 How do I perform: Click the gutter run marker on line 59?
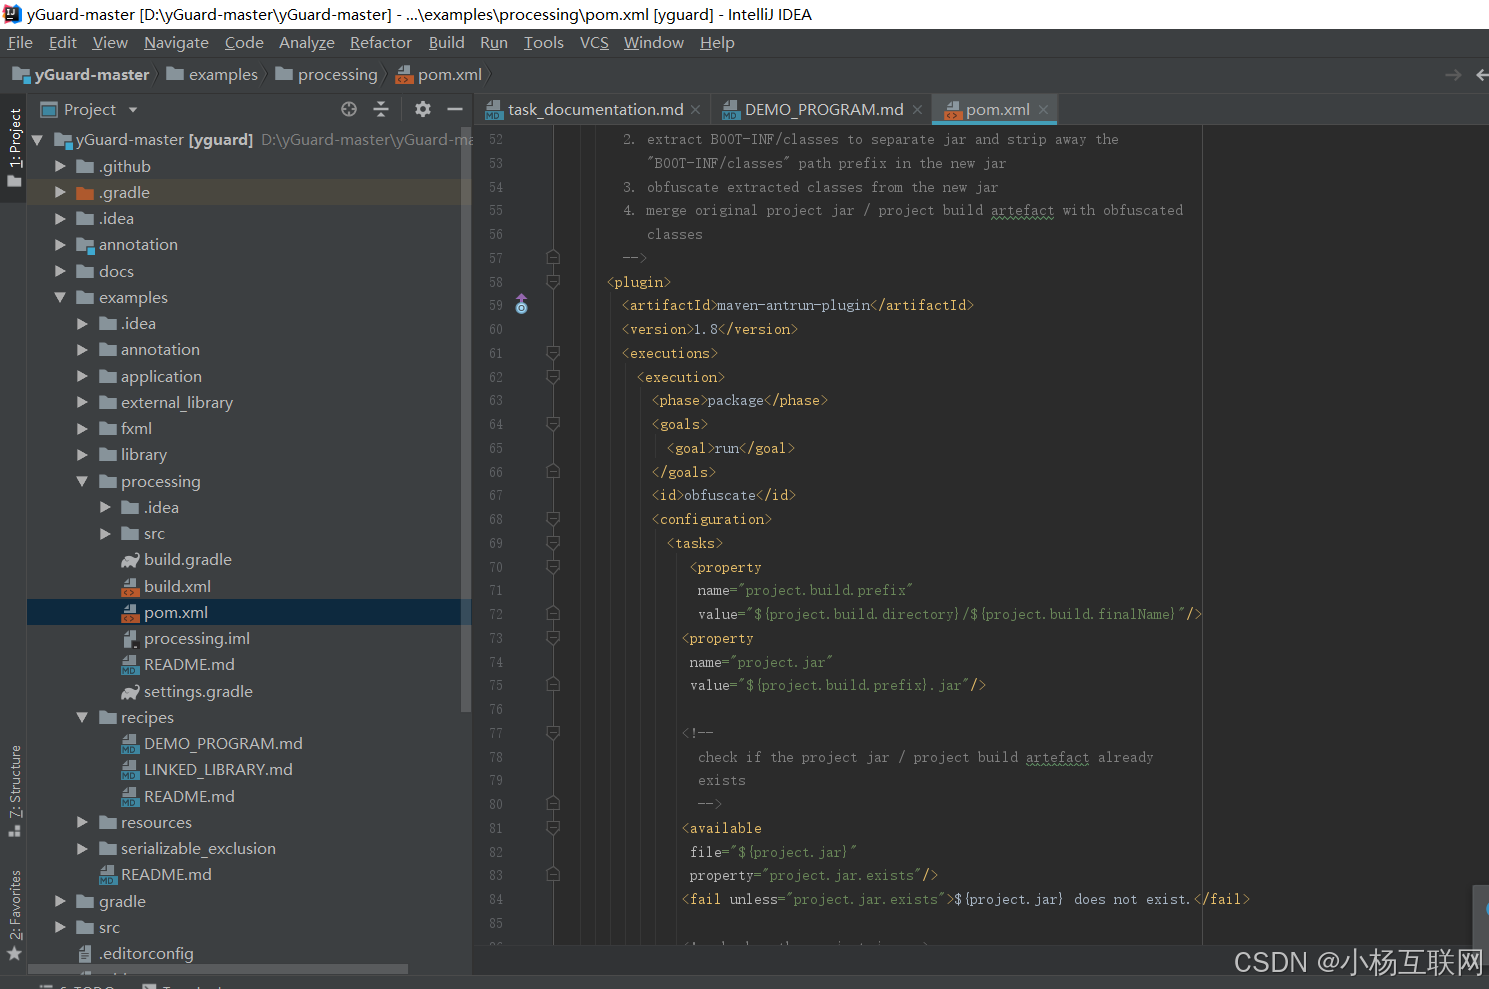[521, 305]
